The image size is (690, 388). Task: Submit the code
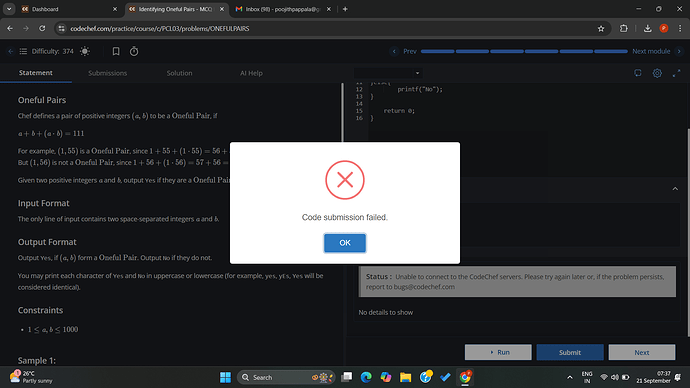570,352
